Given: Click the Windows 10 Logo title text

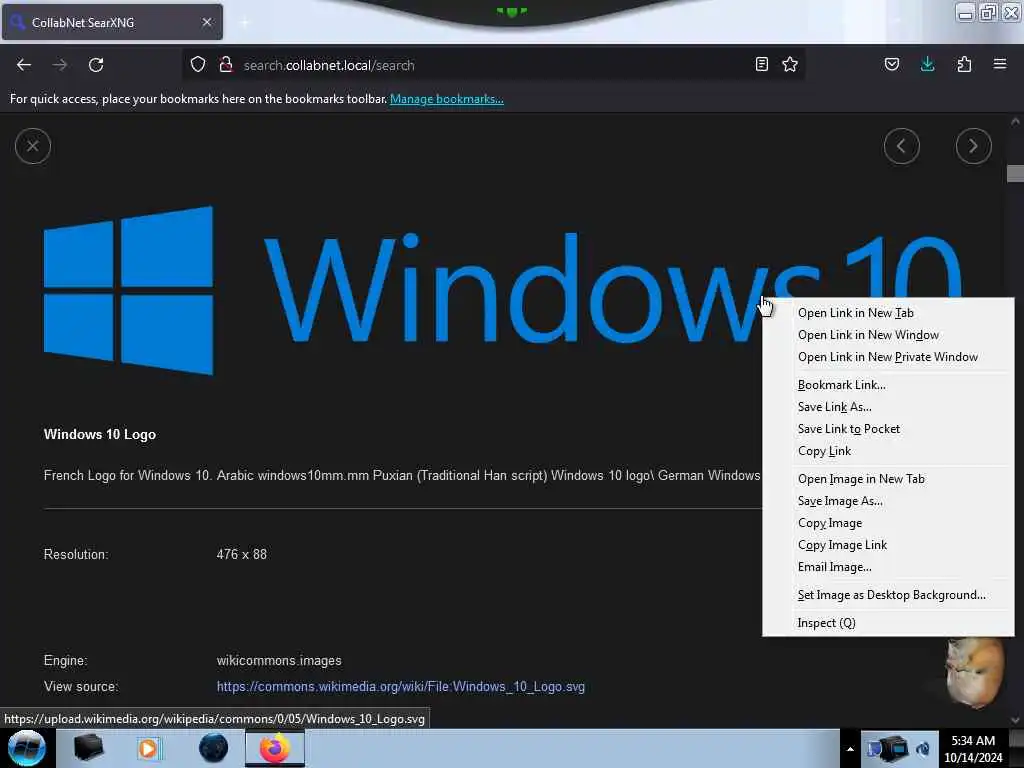Looking at the screenshot, I should pos(100,434).
